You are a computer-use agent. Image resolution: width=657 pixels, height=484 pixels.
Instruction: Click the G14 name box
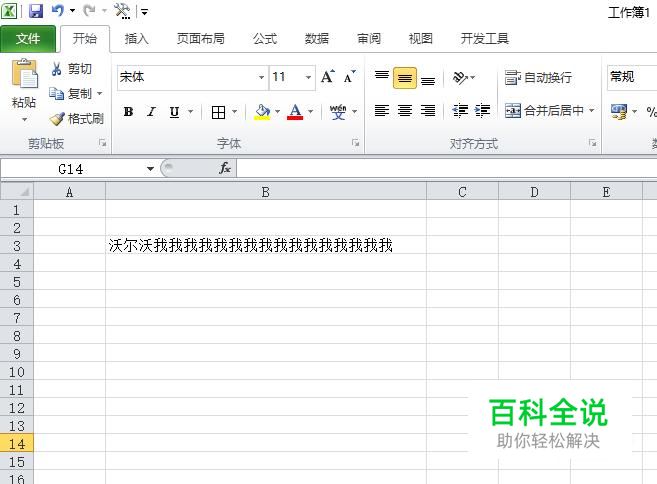(71, 169)
